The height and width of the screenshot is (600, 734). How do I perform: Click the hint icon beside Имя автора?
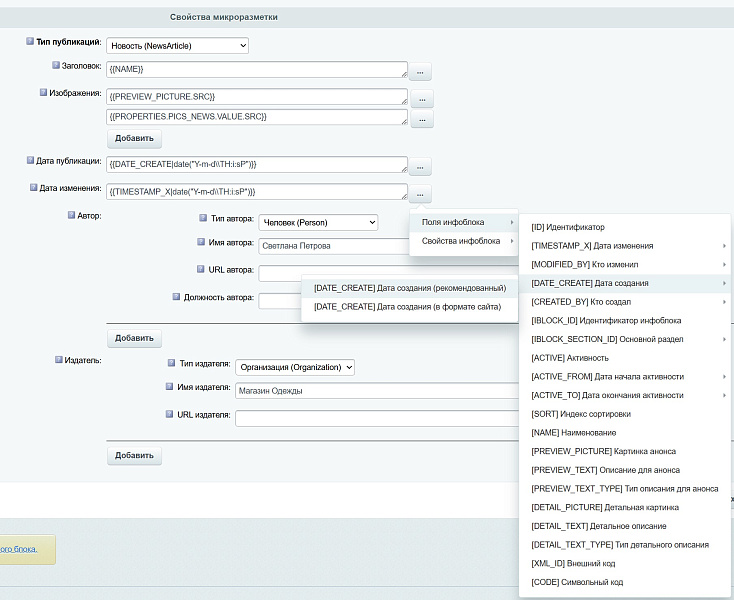(189, 242)
